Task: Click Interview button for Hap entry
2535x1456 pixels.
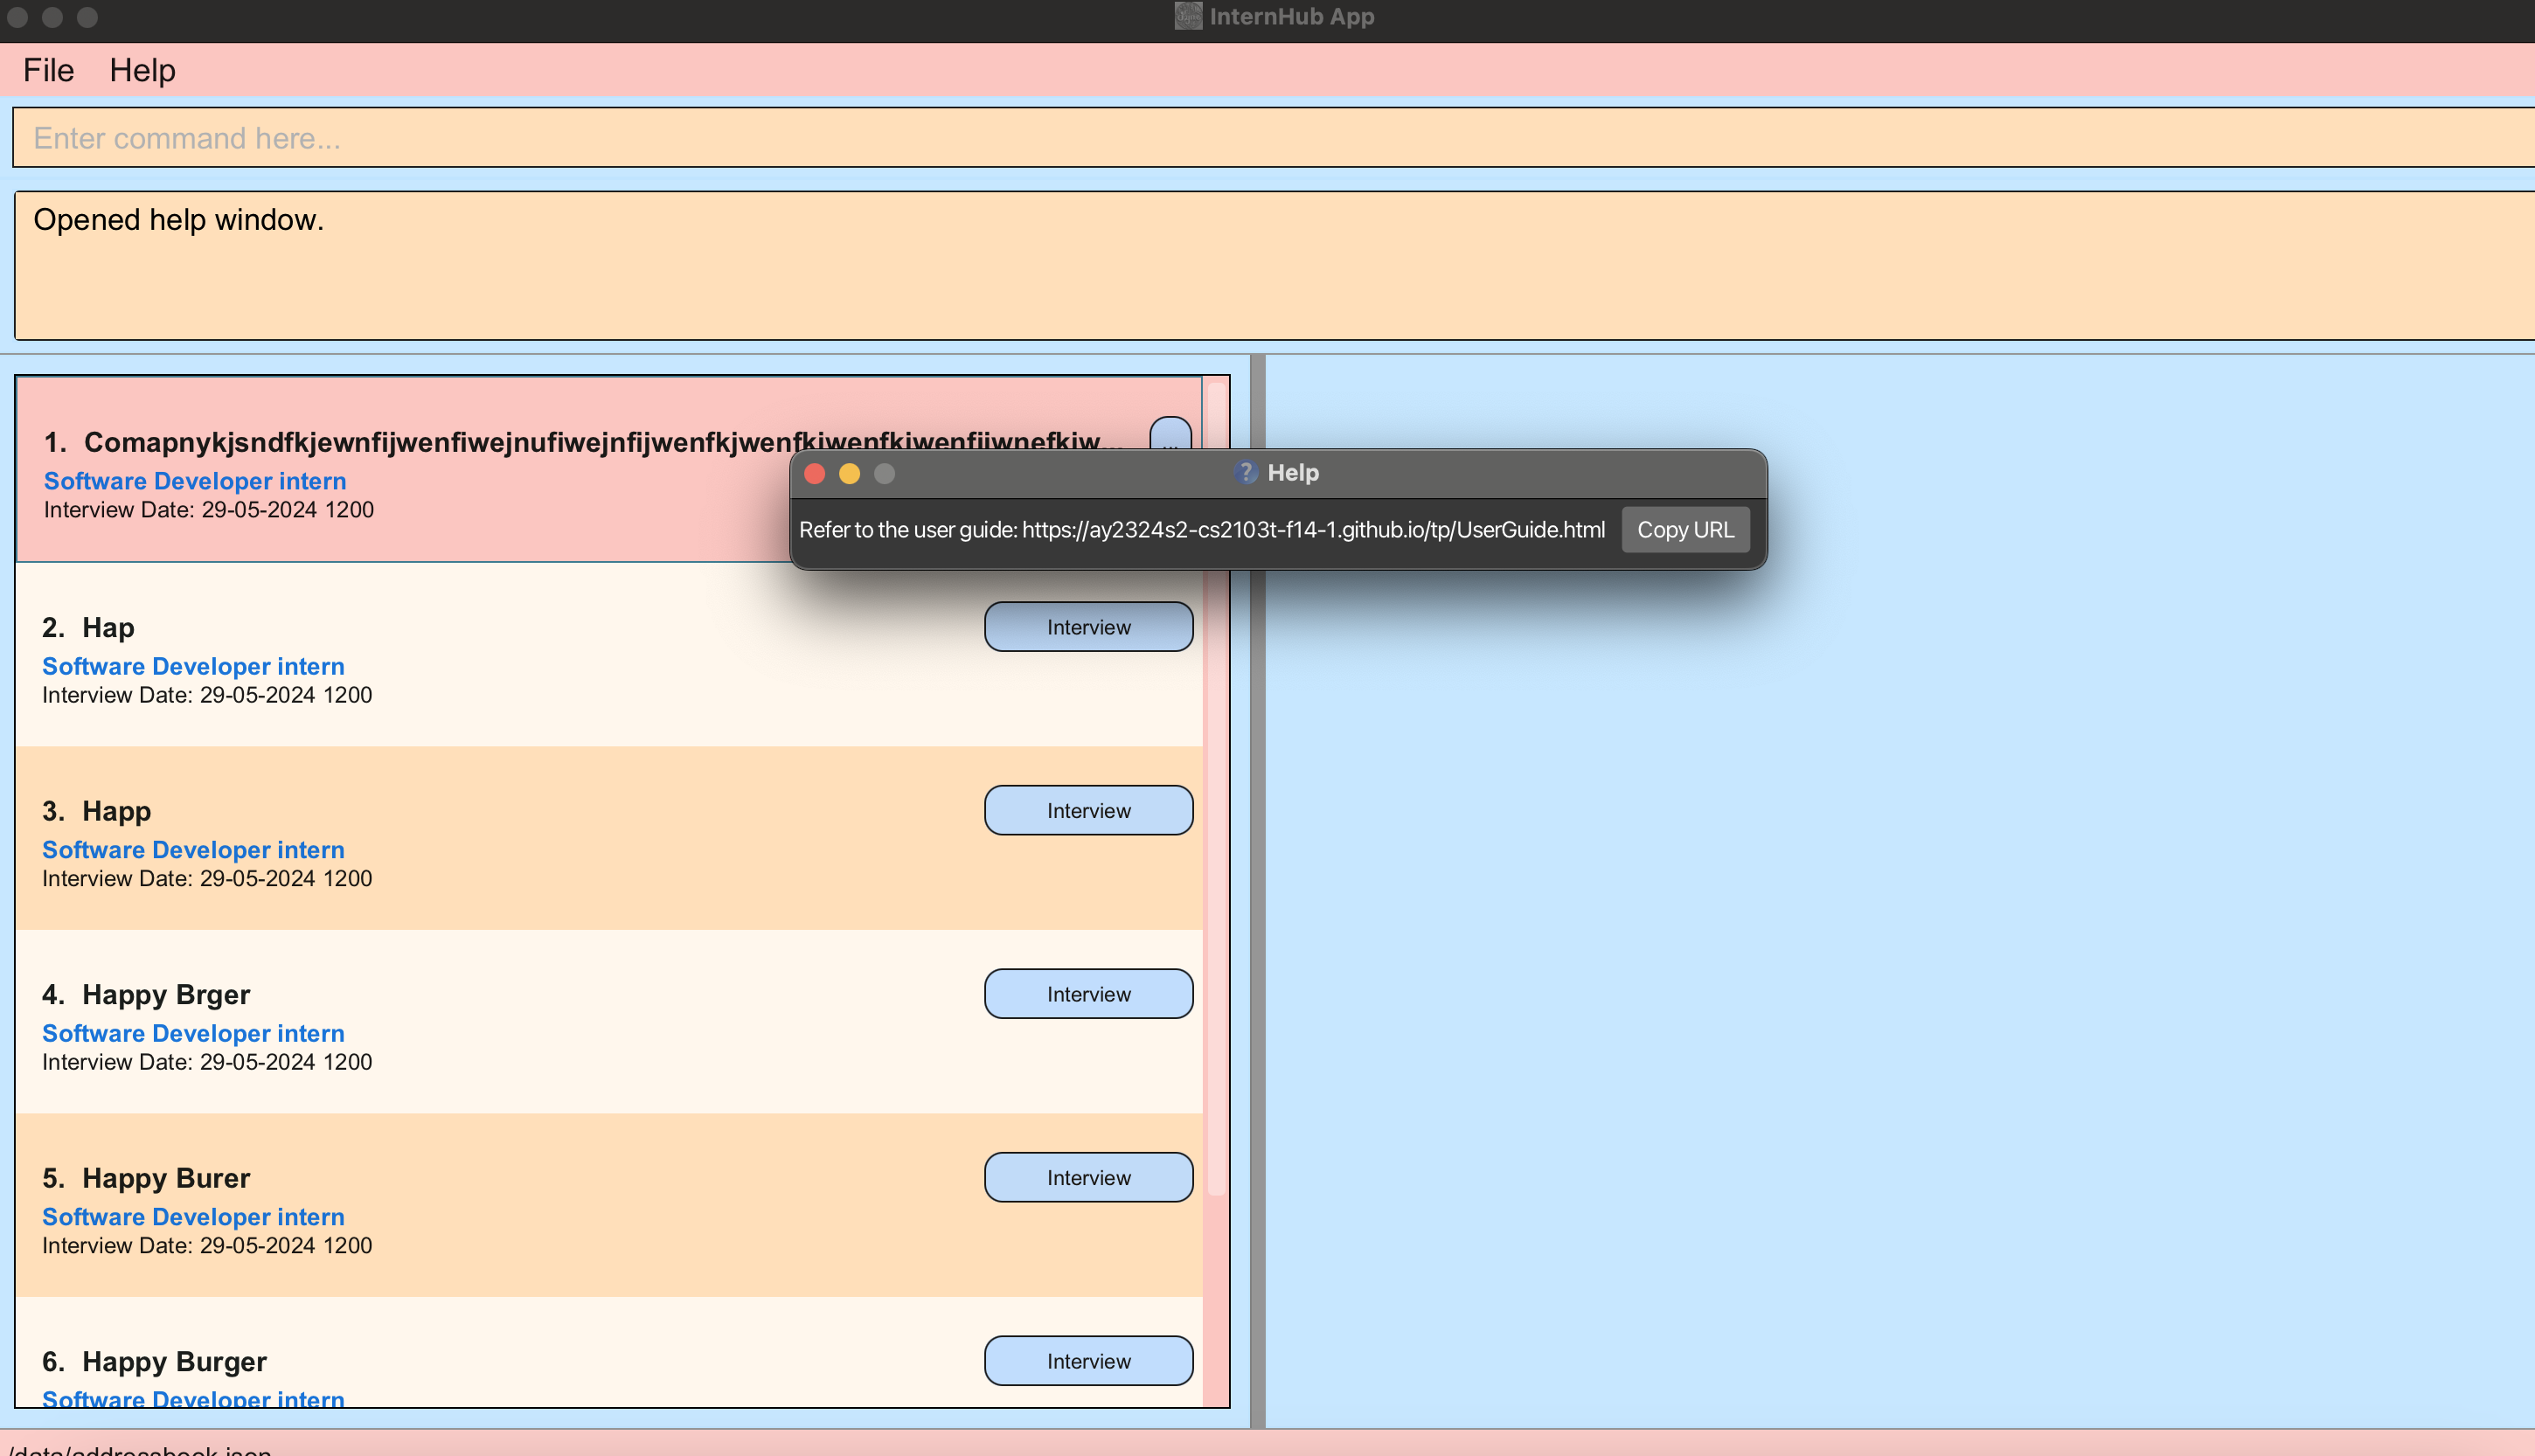Action: (1088, 627)
